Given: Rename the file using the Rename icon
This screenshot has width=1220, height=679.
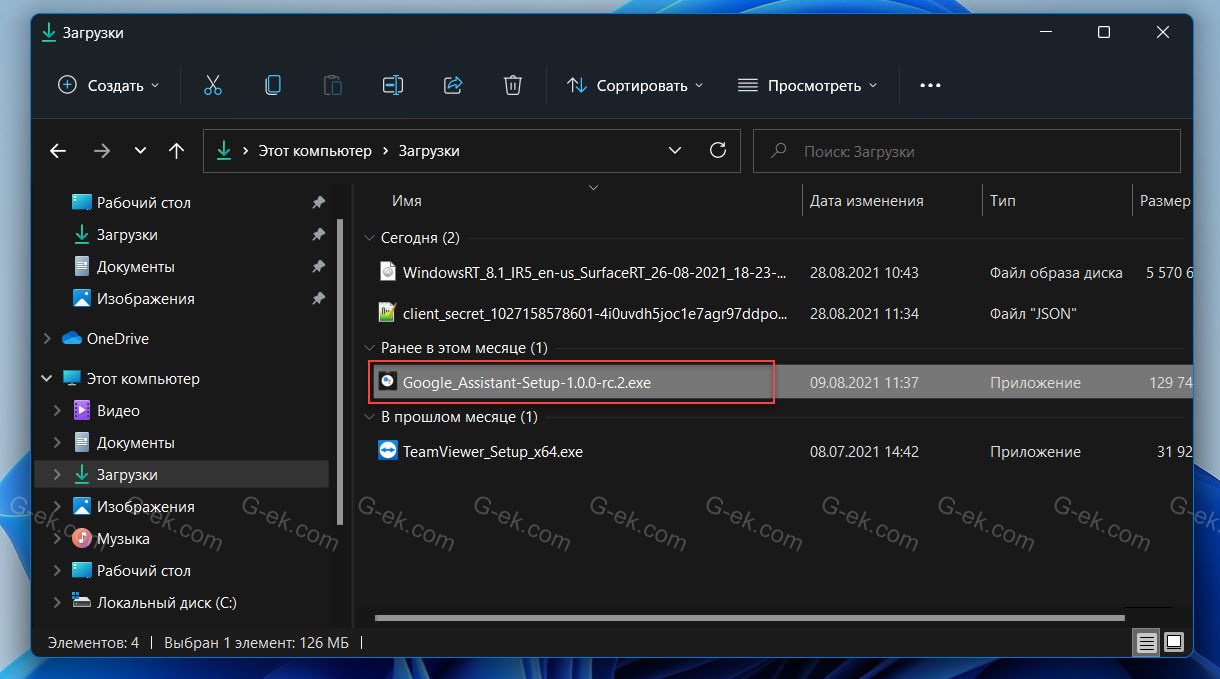Looking at the screenshot, I should [x=392, y=85].
